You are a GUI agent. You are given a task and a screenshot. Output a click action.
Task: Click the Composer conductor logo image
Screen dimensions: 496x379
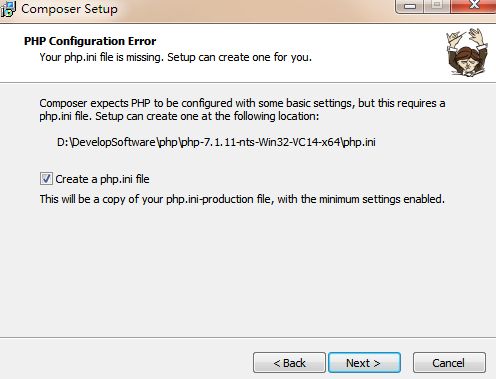pos(467,53)
